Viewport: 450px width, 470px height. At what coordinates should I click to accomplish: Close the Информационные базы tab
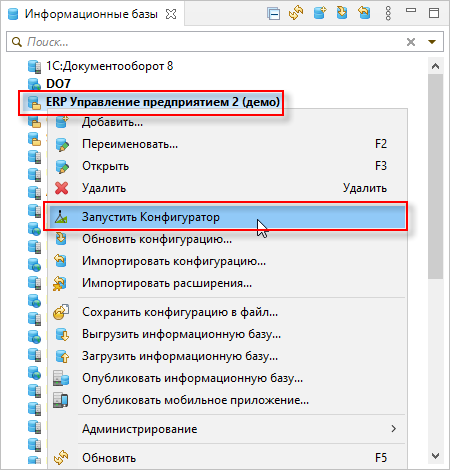(171, 14)
